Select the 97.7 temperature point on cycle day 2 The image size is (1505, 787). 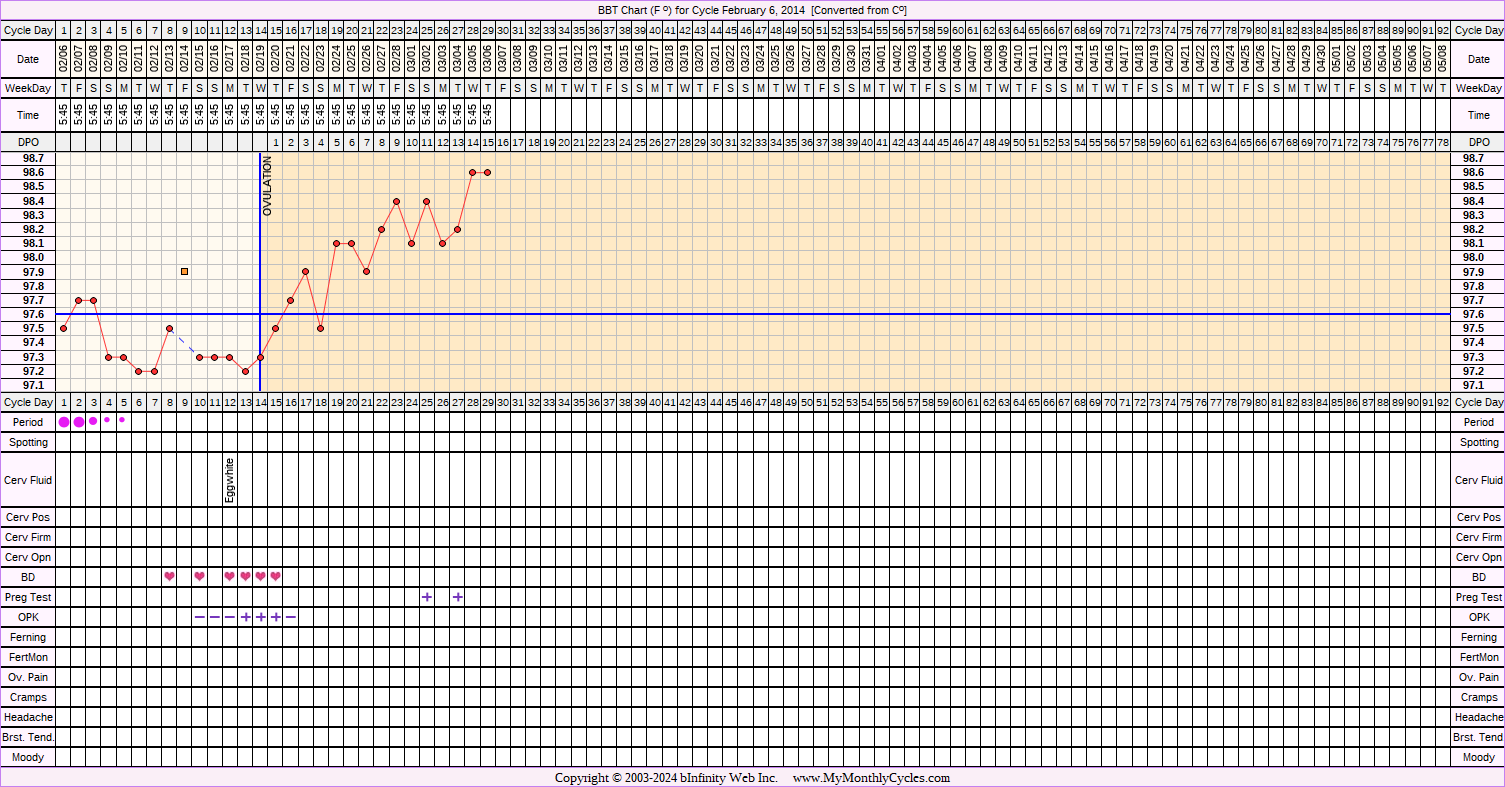(x=79, y=300)
